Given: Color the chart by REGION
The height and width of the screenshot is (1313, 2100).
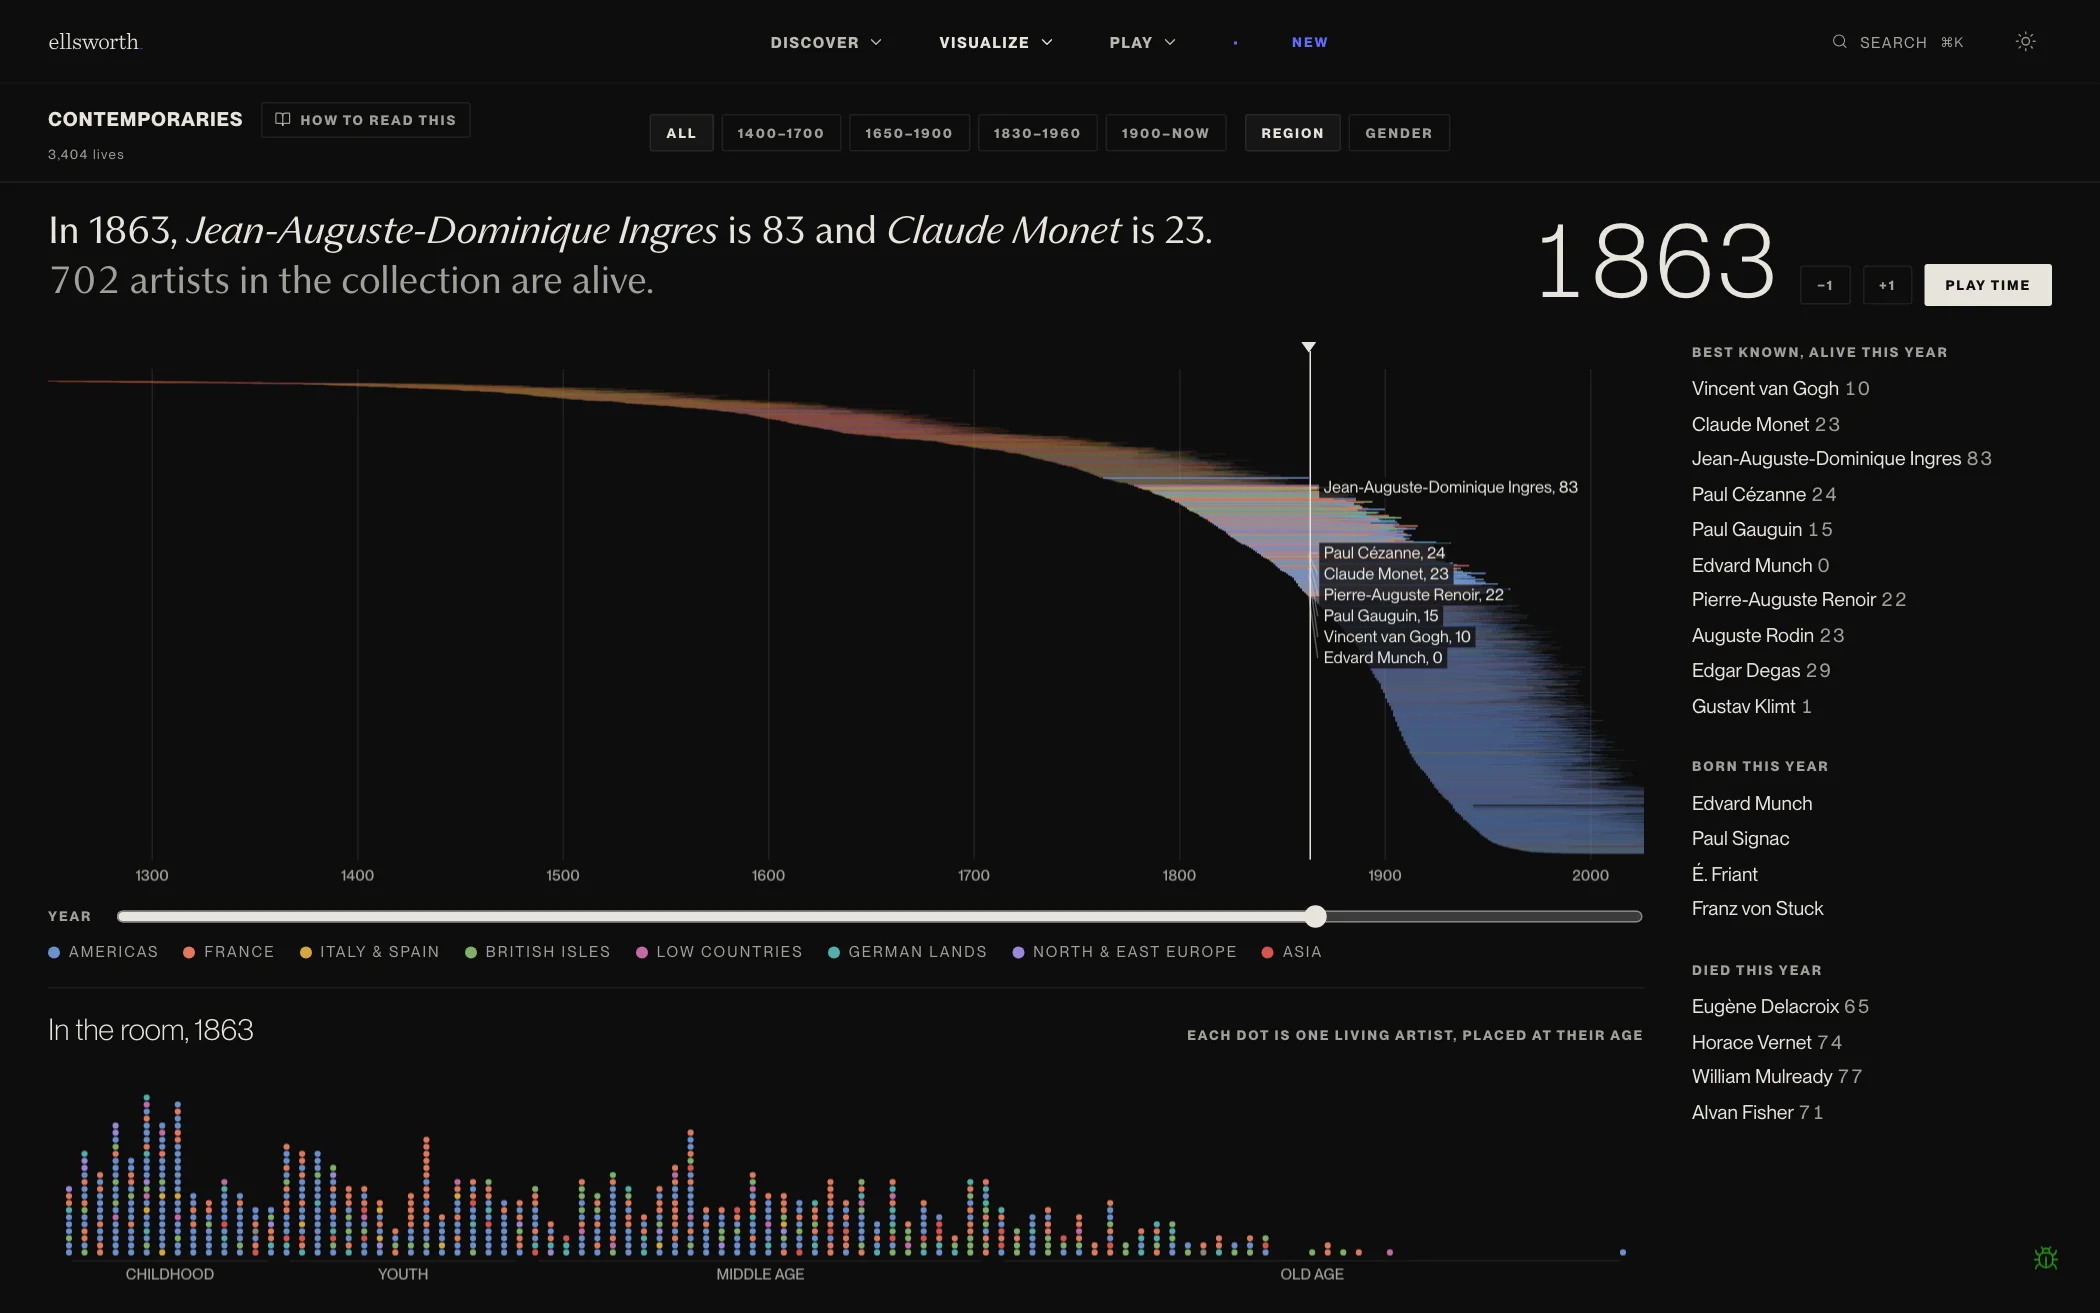Looking at the screenshot, I should [1292, 133].
